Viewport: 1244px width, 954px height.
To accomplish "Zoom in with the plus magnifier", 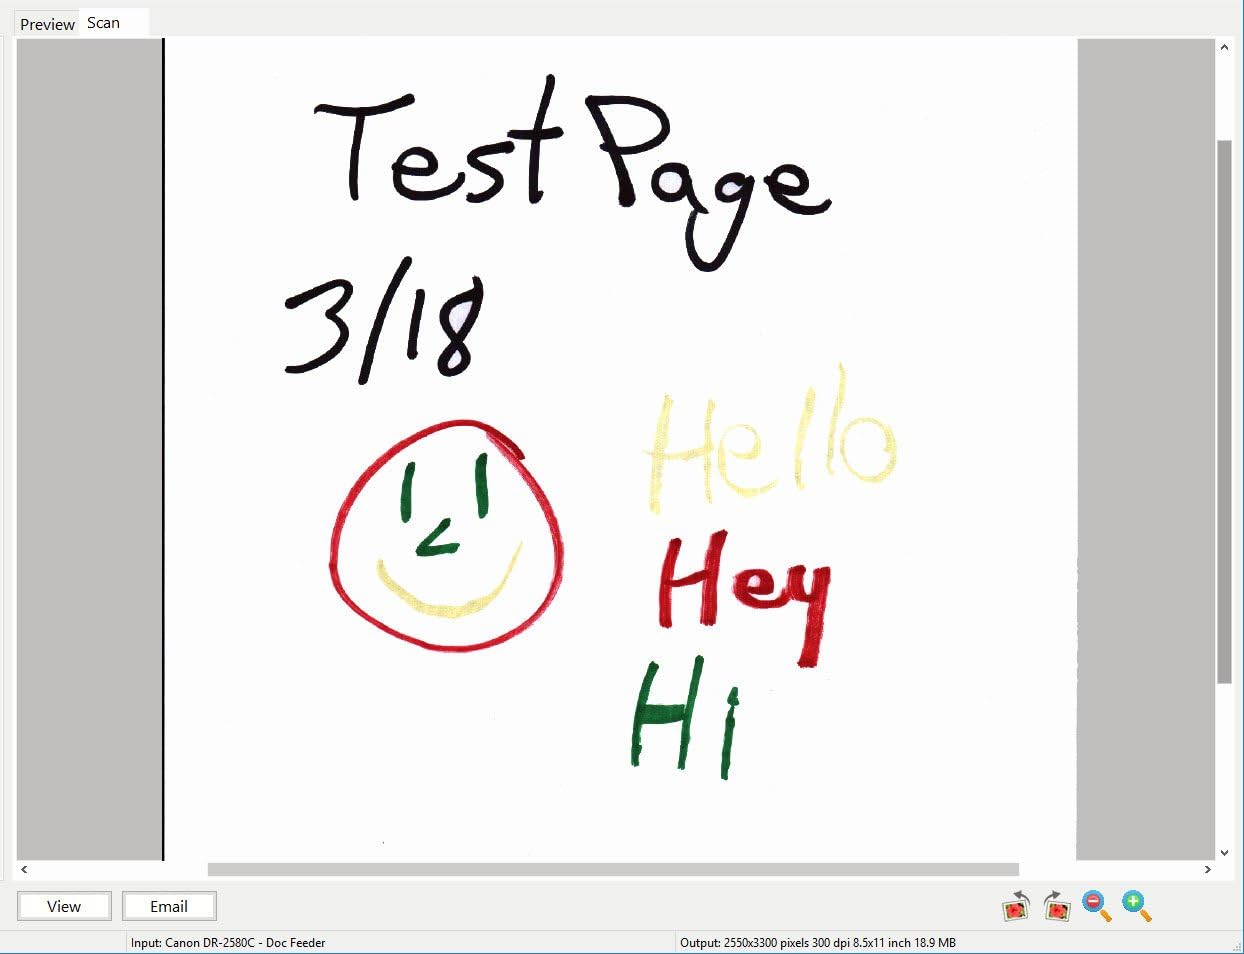I will tap(1136, 906).
